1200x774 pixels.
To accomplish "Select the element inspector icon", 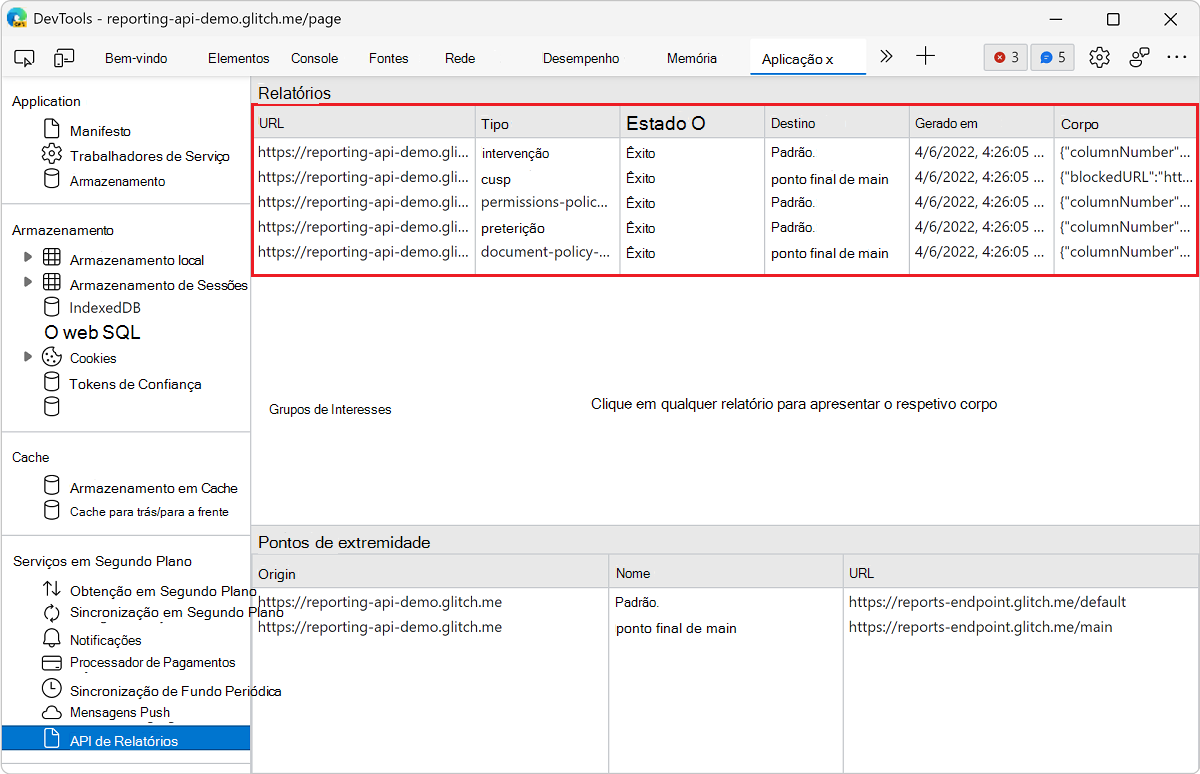I will [24, 57].
